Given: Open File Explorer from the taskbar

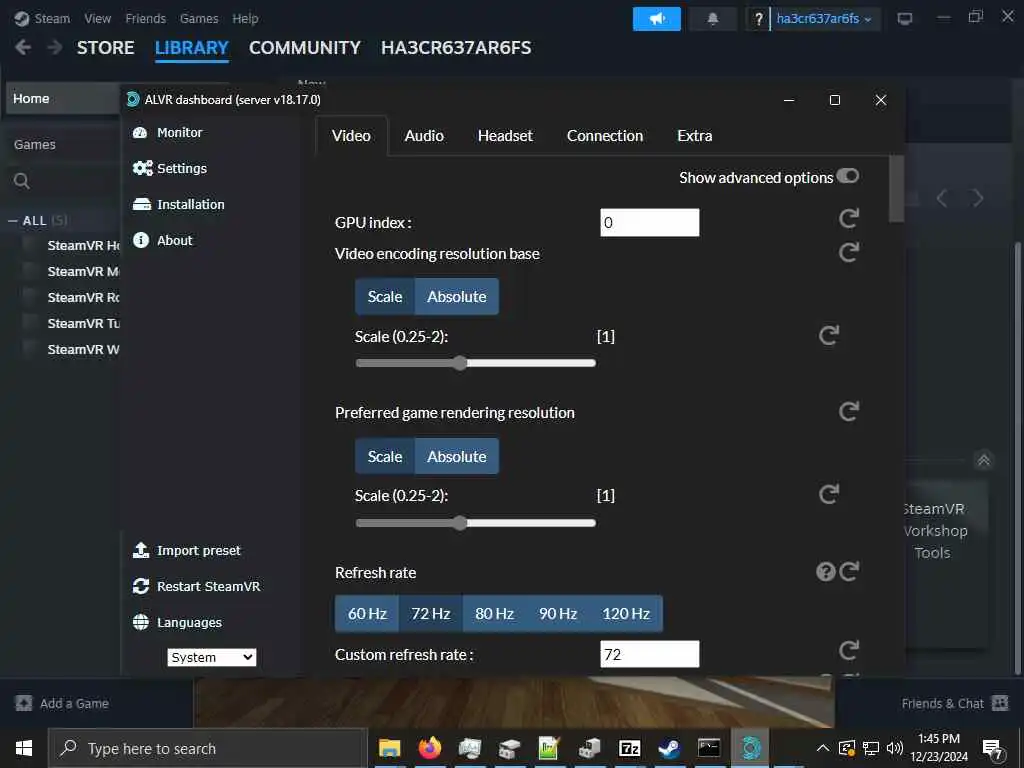Looking at the screenshot, I should (390, 748).
